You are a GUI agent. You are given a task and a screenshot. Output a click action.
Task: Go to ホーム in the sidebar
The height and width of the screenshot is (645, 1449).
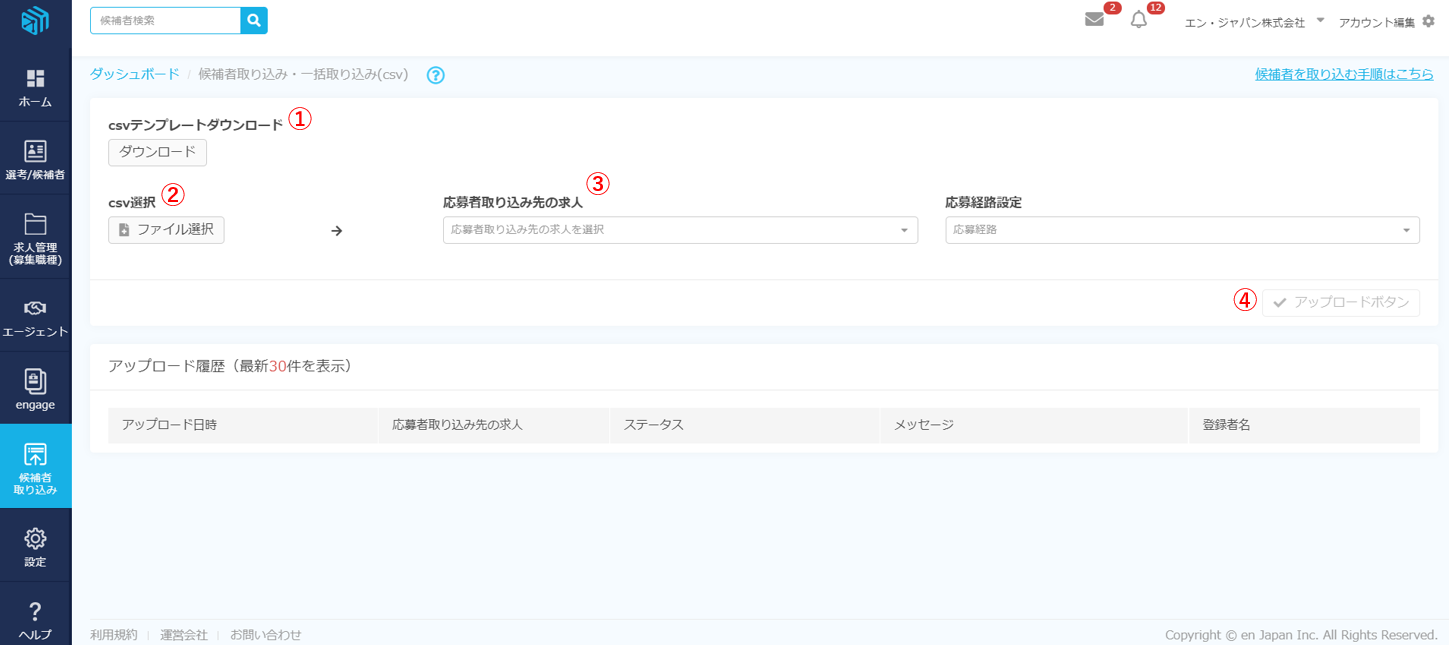35,88
